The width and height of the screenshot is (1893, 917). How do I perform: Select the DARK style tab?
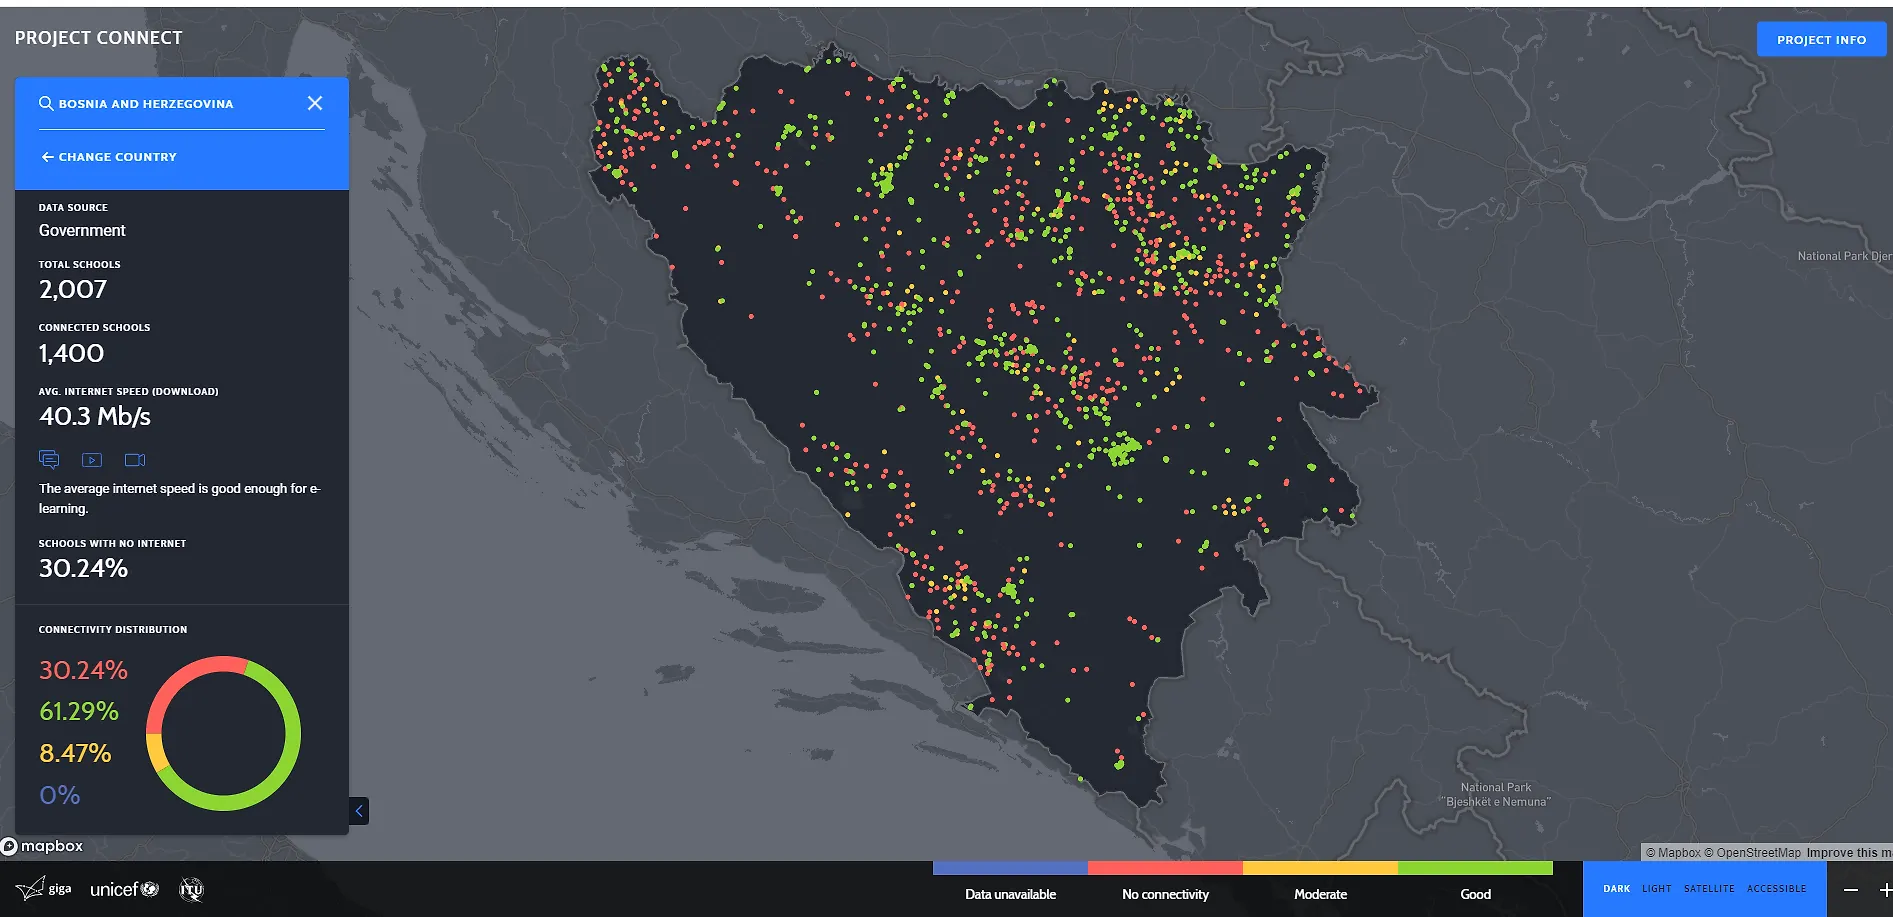tap(1616, 888)
